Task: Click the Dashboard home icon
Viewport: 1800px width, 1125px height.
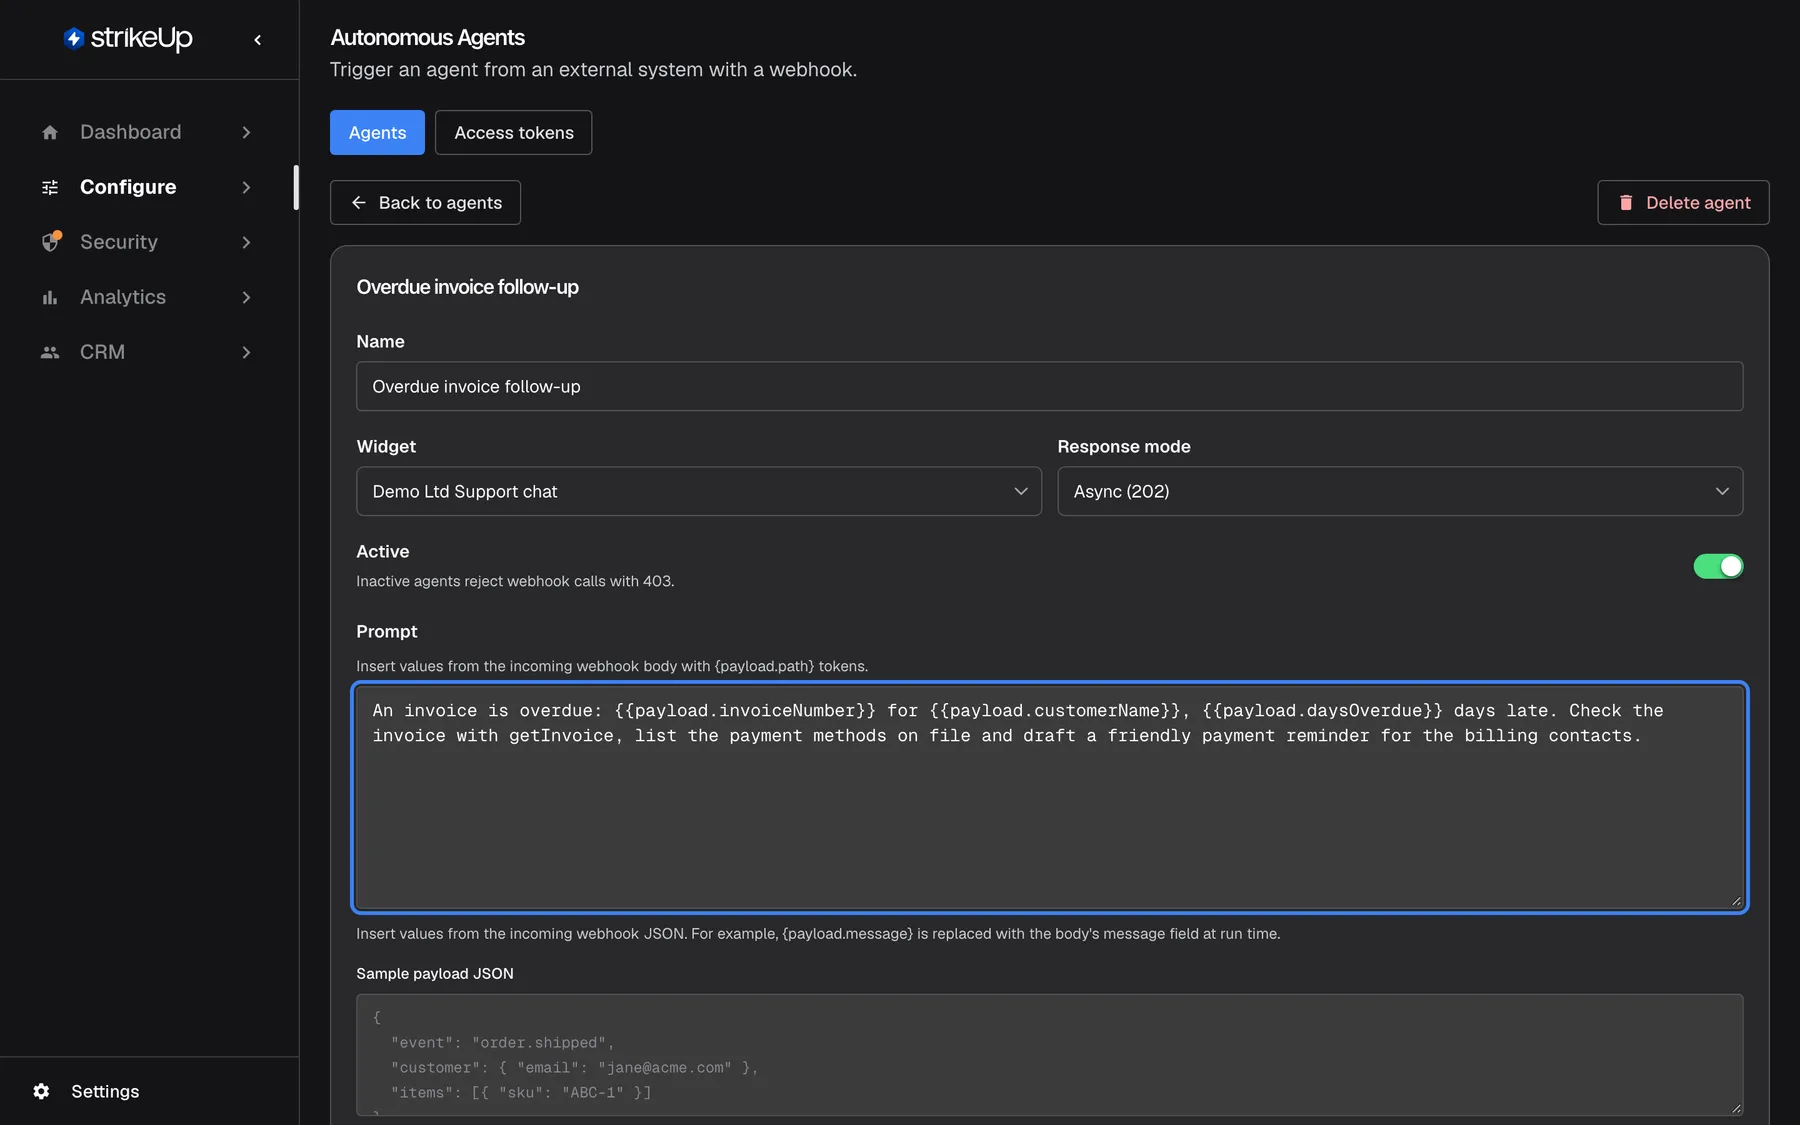Action: coord(50,132)
